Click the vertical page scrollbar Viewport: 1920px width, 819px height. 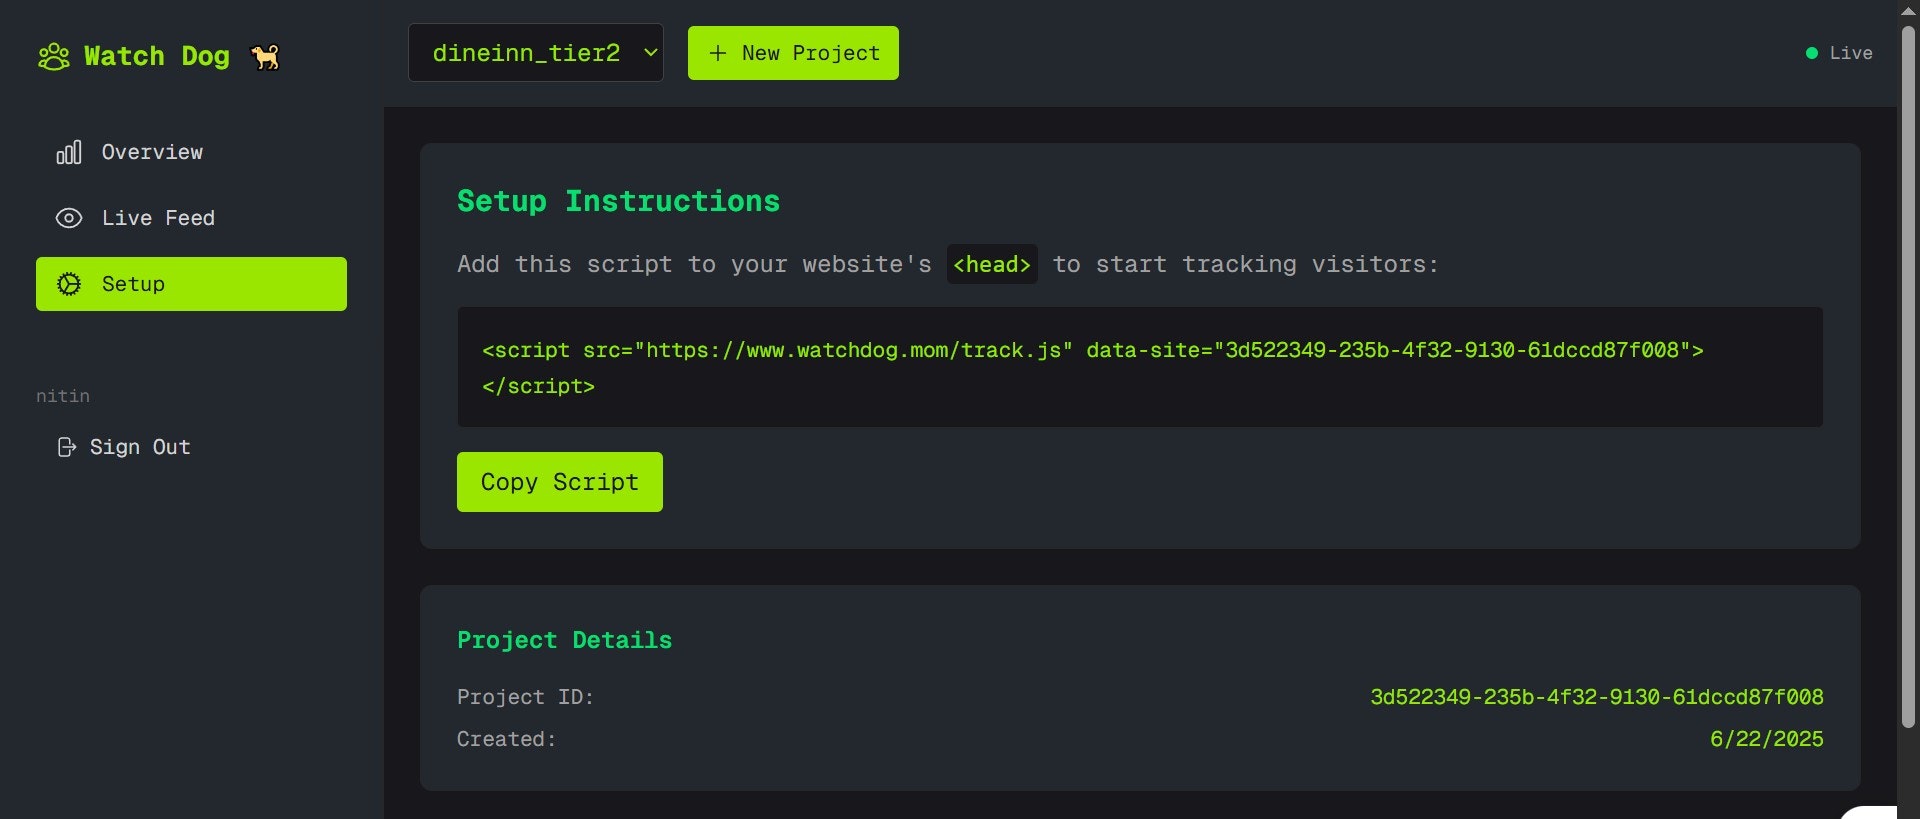(x=1908, y=378)
